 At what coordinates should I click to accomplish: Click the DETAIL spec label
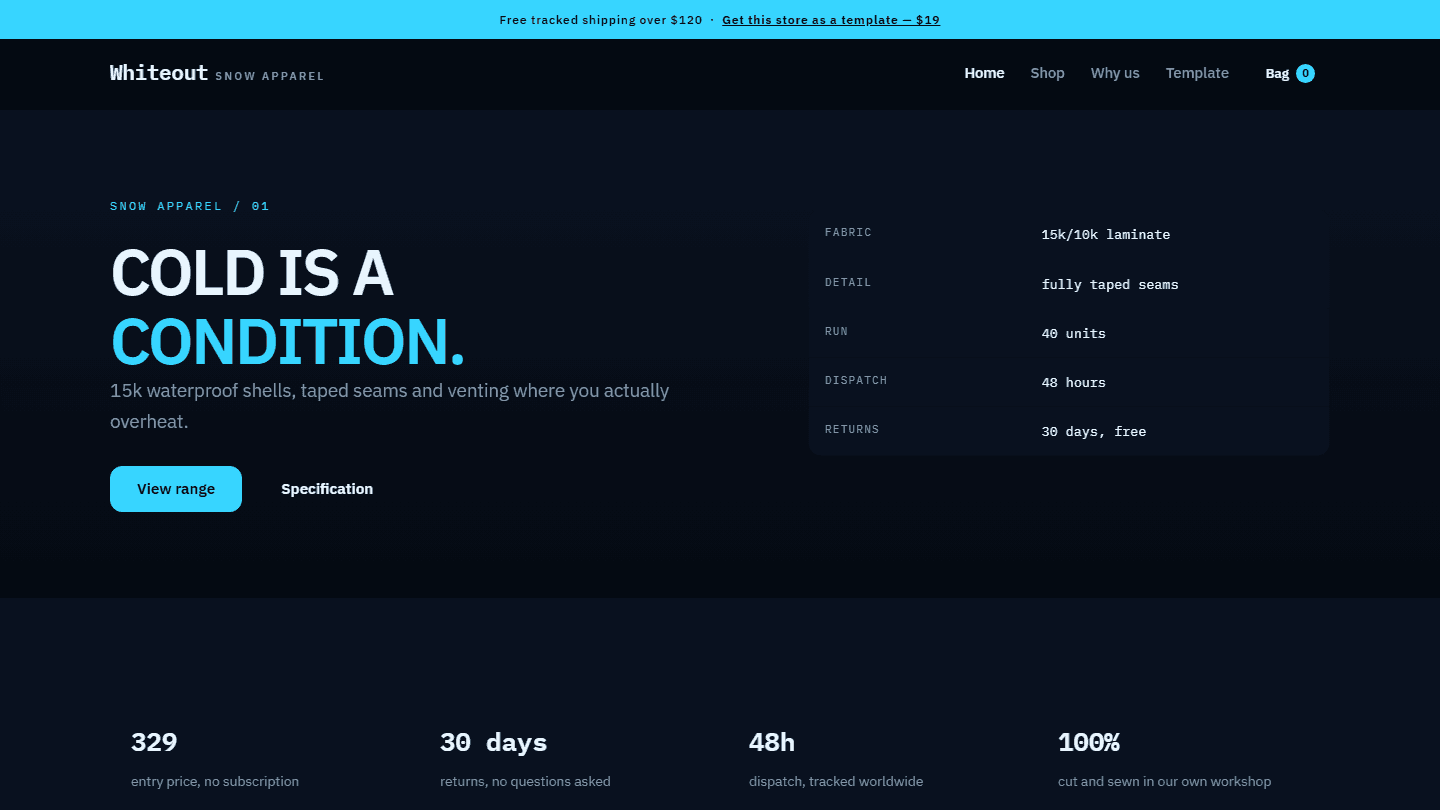tap(848, 283)
